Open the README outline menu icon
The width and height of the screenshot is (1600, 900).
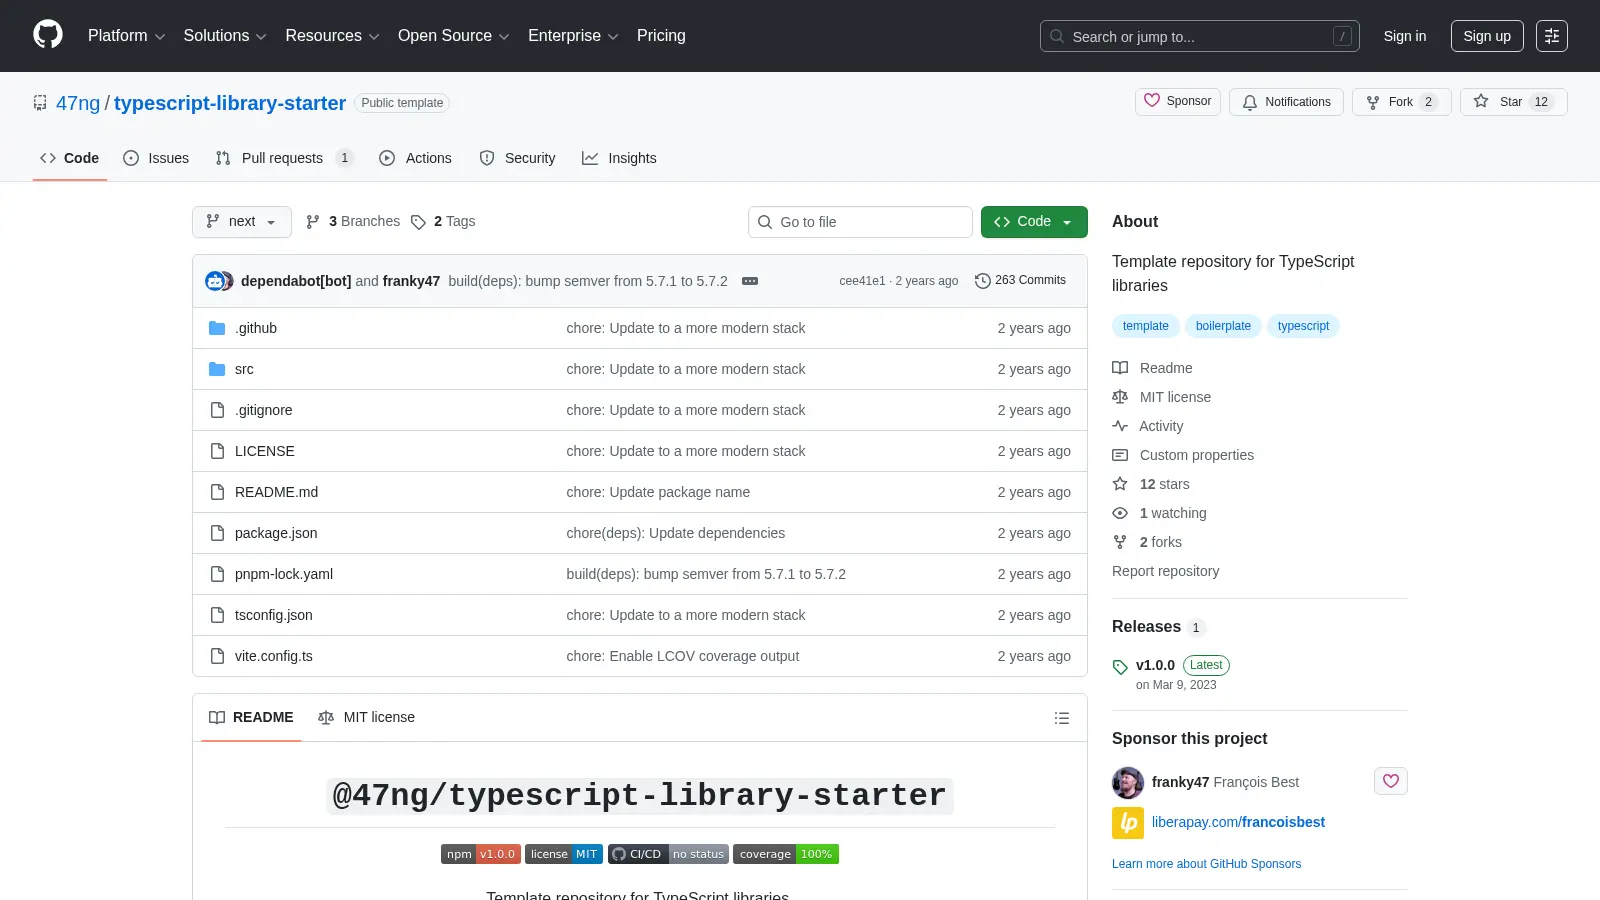(1062, 718)
